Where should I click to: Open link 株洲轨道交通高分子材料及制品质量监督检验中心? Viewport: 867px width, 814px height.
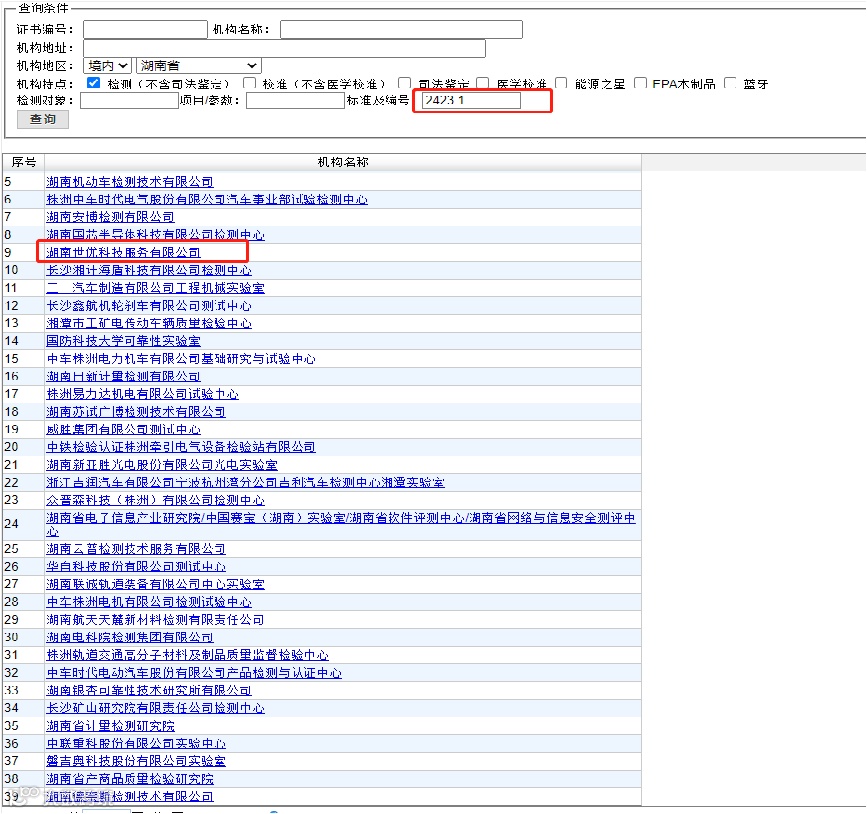187,655
